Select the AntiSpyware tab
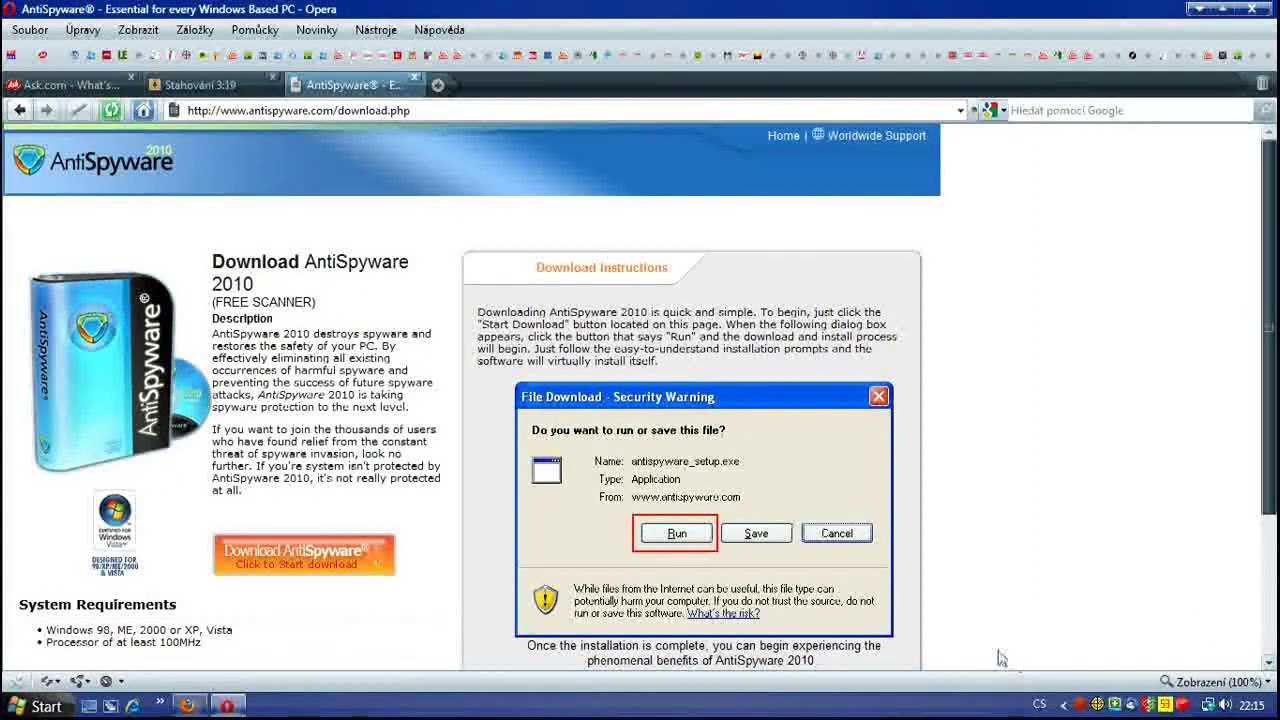 pos(354,85)
